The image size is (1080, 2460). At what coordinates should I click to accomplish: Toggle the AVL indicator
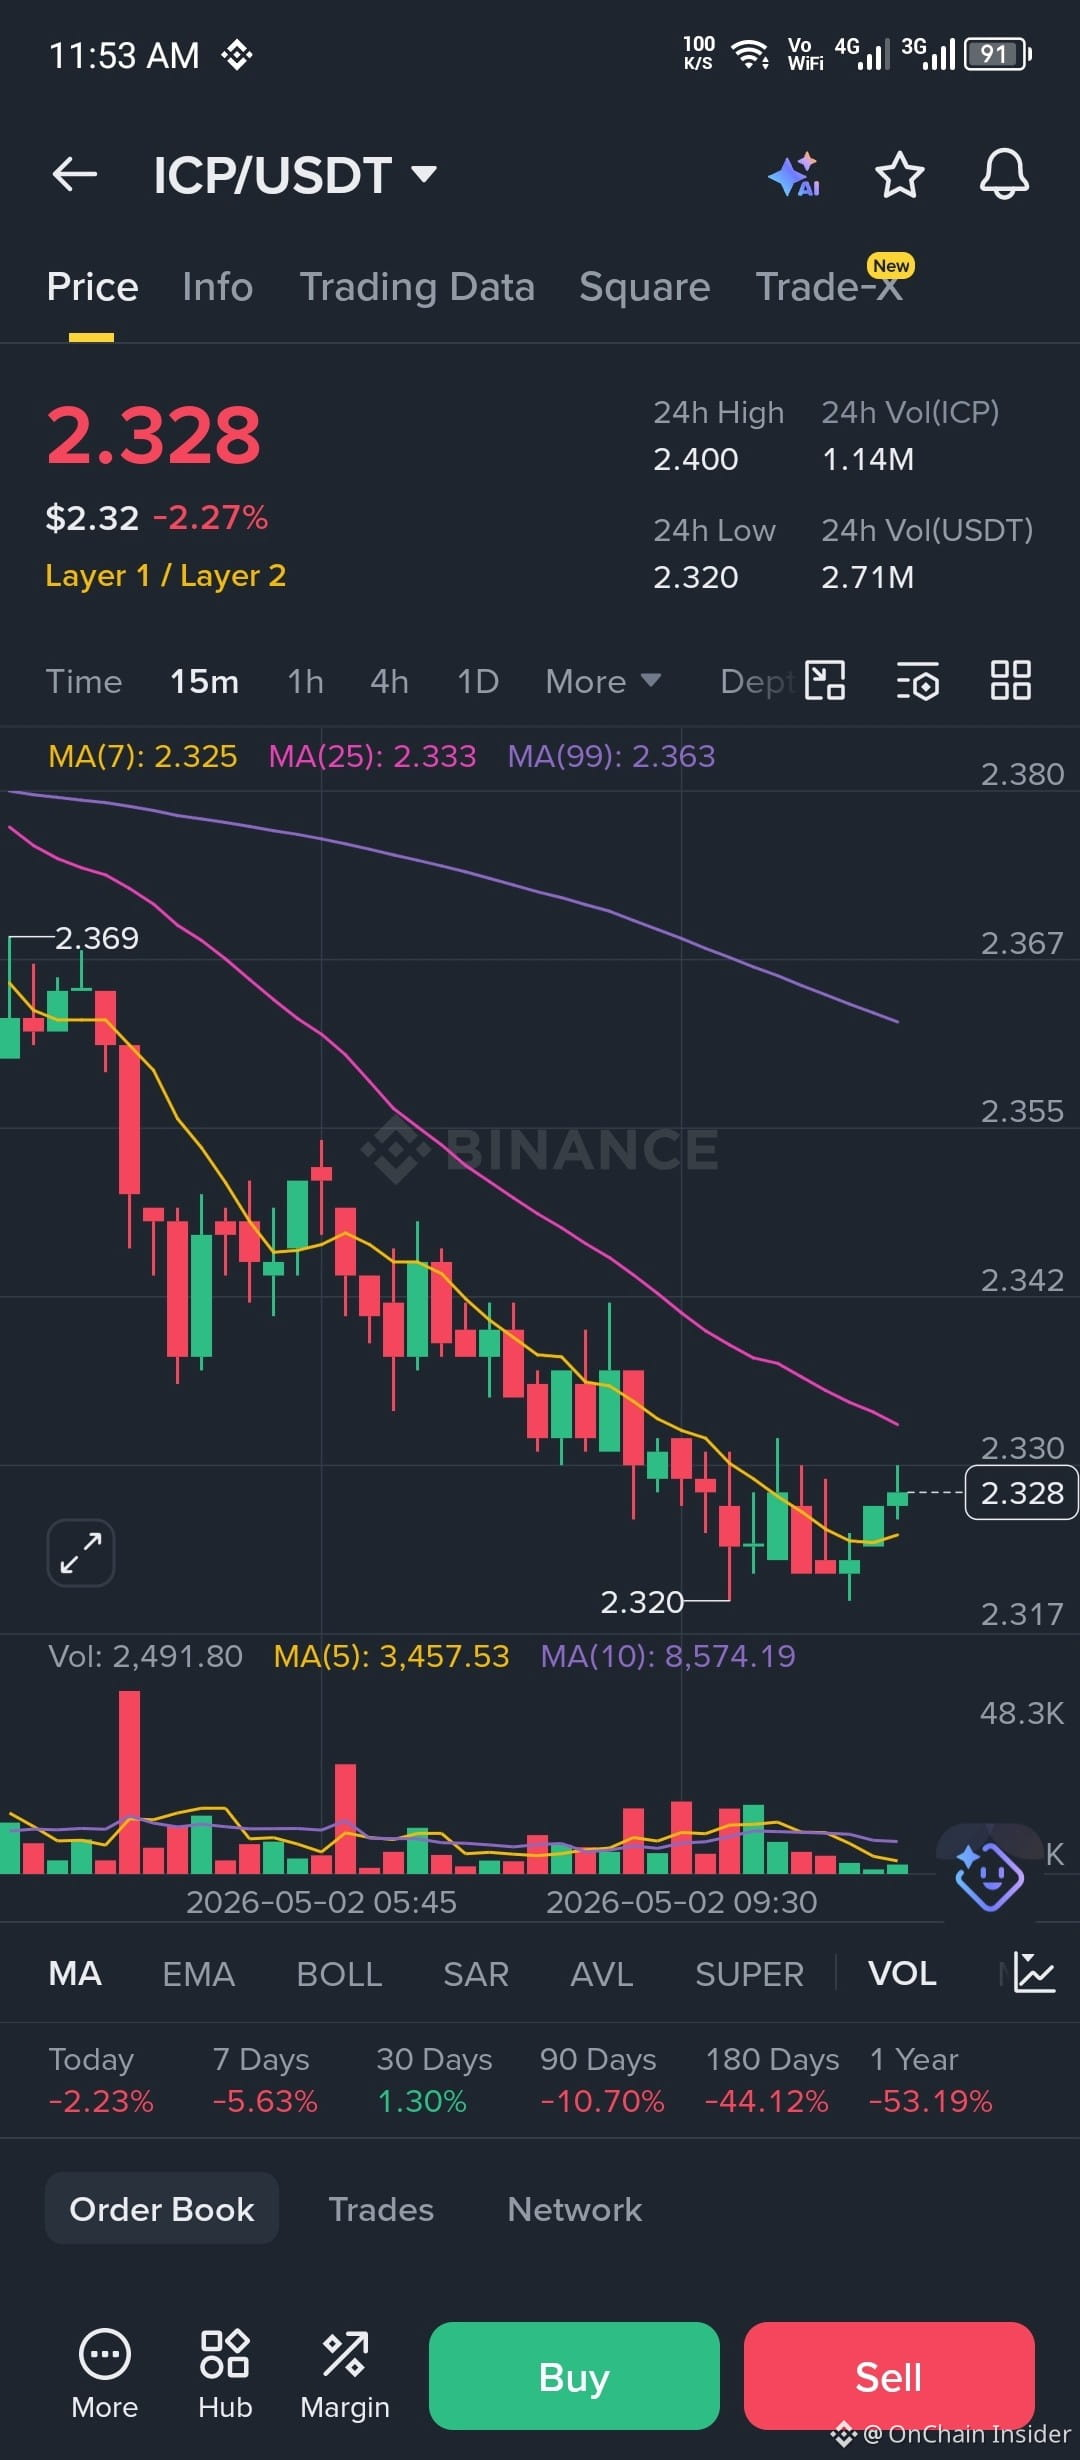(x=601, y=1974)
